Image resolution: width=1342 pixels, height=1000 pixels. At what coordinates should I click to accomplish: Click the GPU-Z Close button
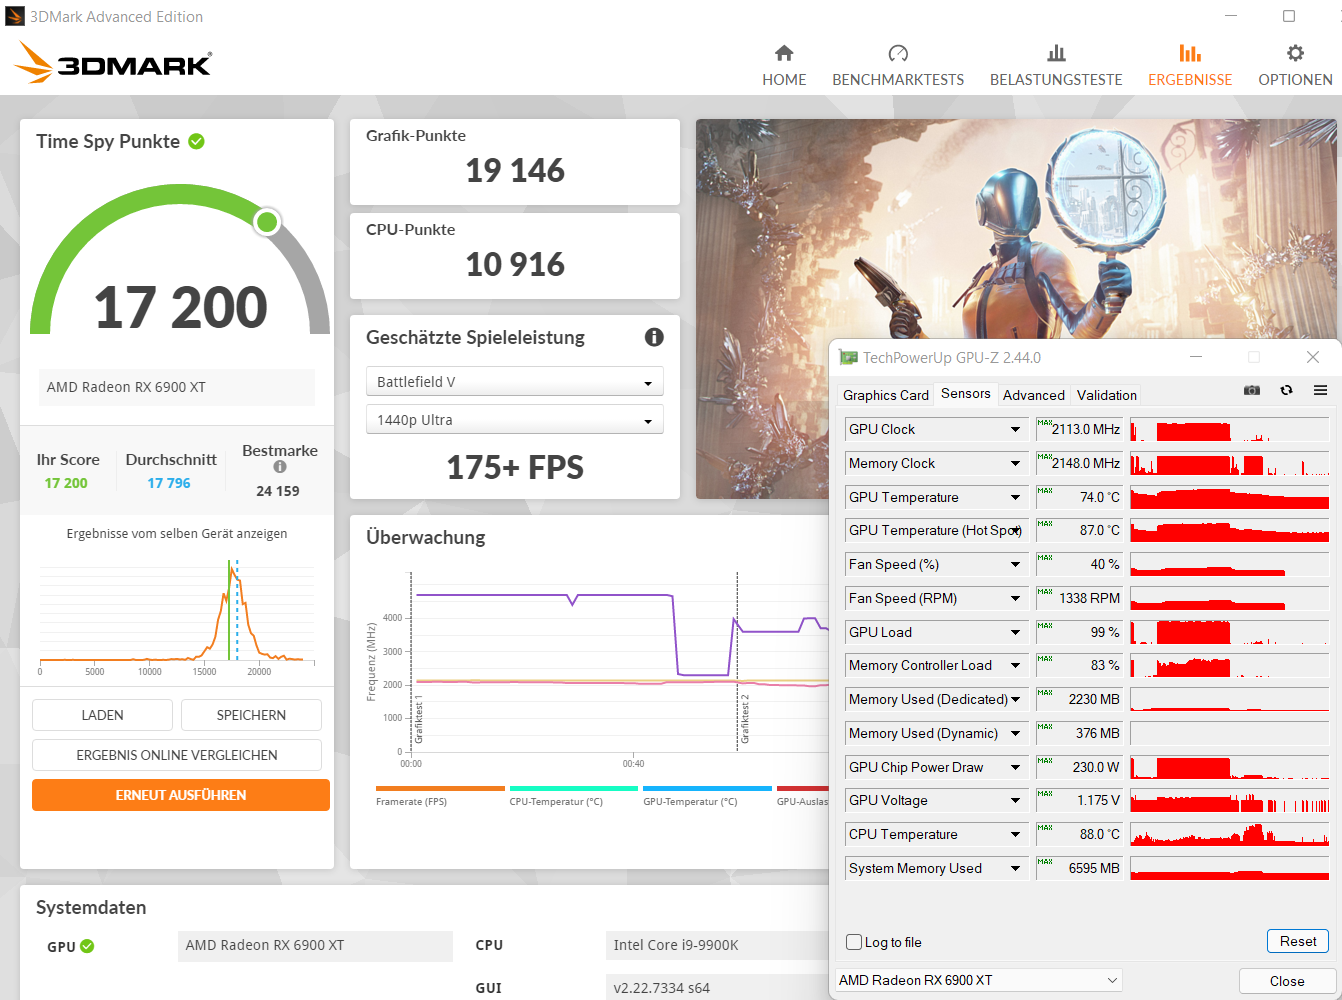tap(1287, 981)
